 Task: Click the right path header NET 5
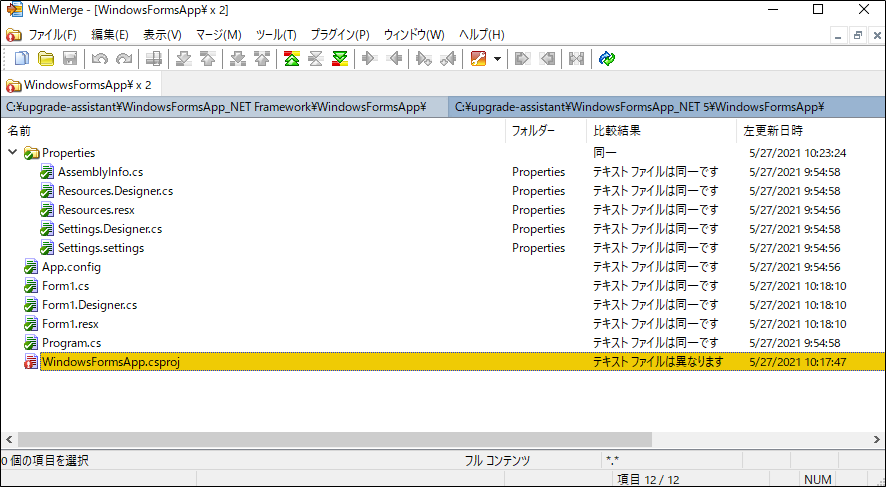tap(667, 107)
